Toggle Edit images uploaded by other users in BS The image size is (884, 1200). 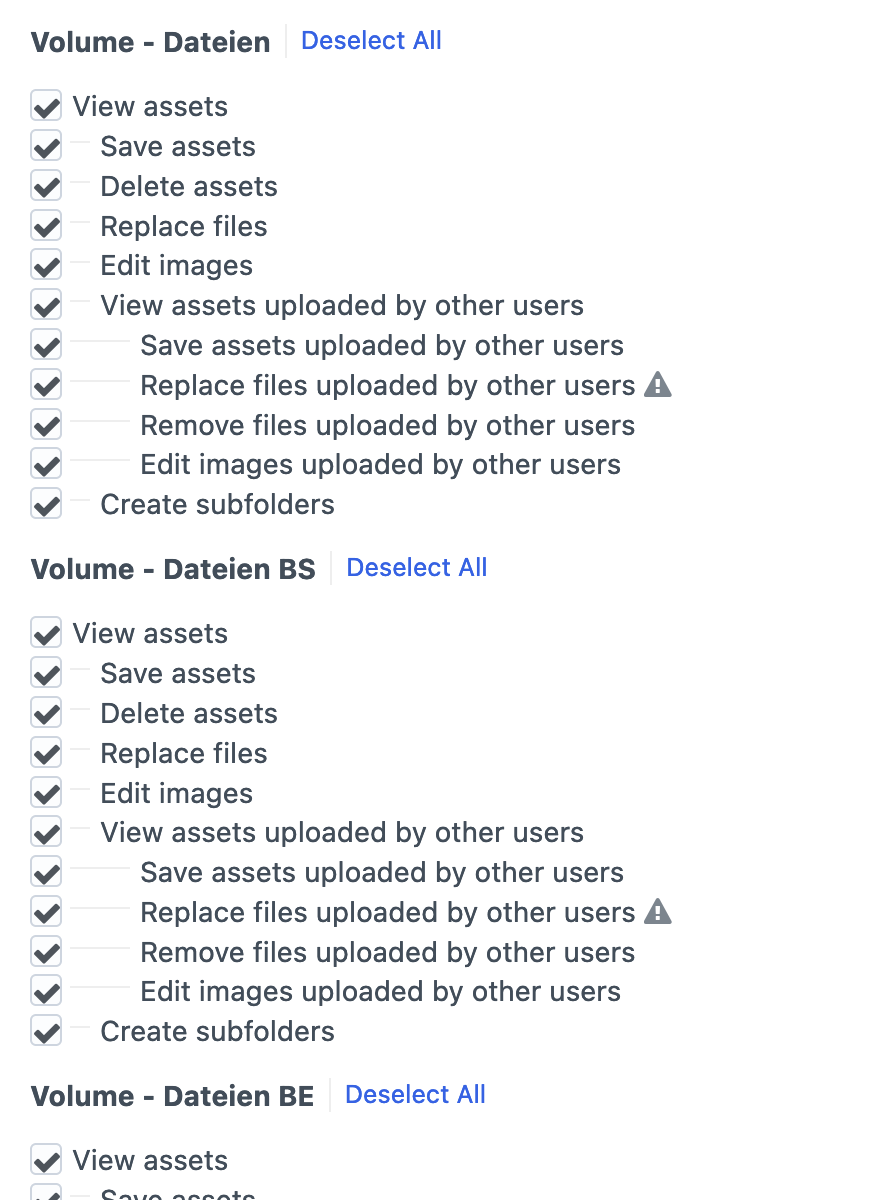tap(45, 991)
